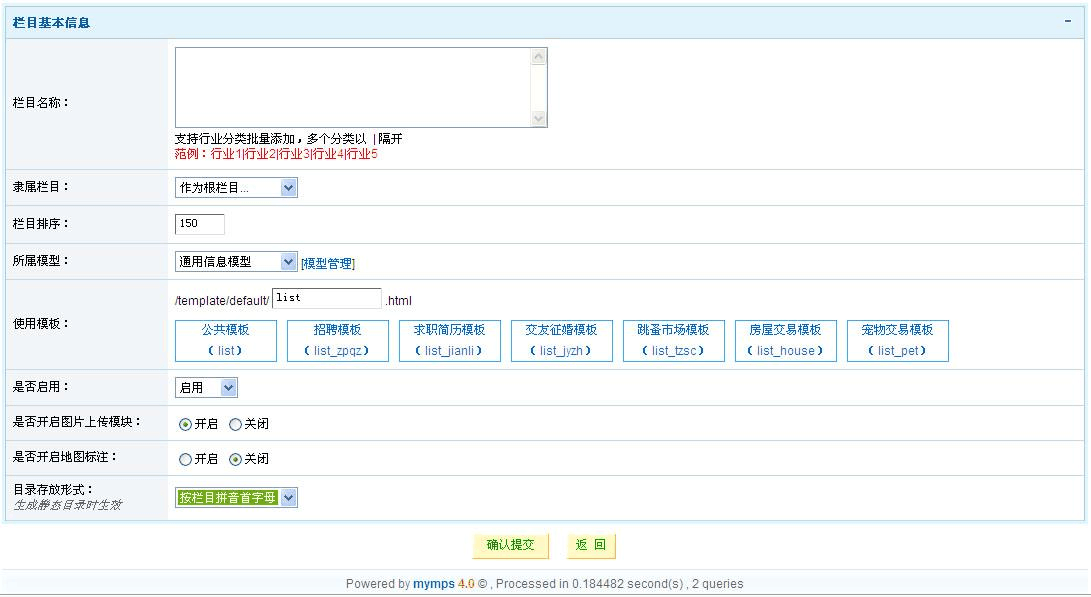
Task: Click the 栏目排序 input field
Action: (x=199, y=224)
